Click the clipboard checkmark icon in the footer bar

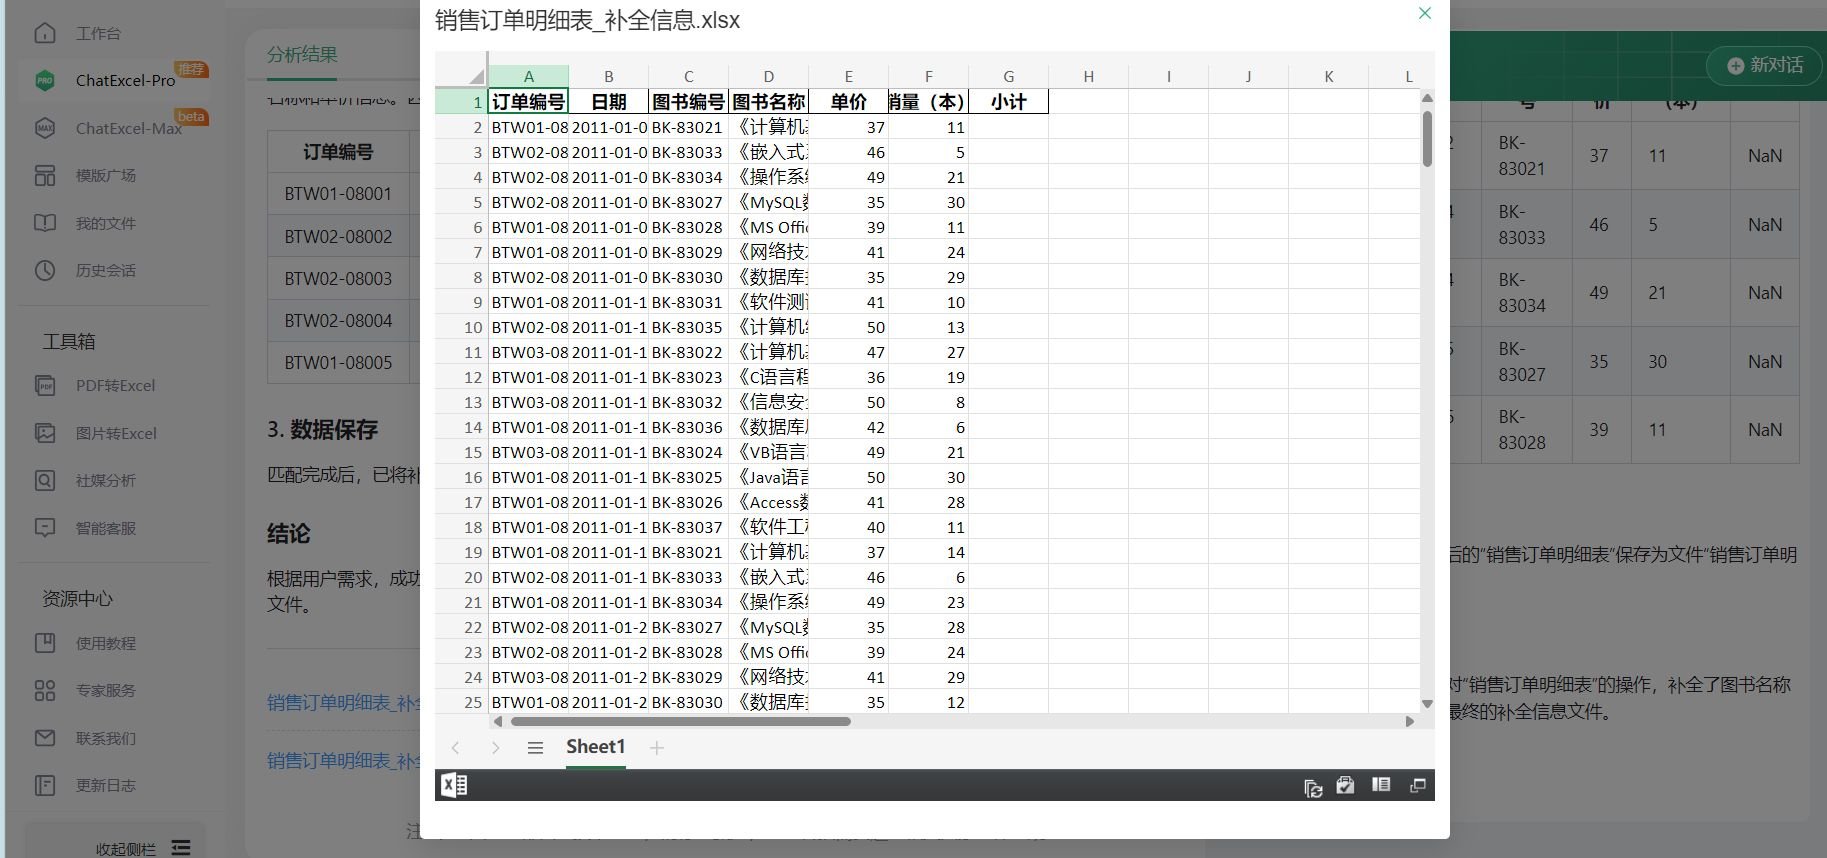(1345, 786)
